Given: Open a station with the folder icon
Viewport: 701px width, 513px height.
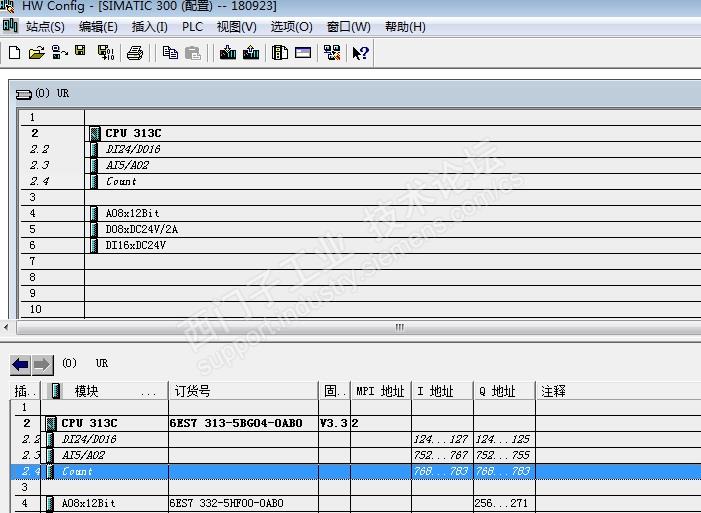Looking at the screenshot, I should (36, 53).
